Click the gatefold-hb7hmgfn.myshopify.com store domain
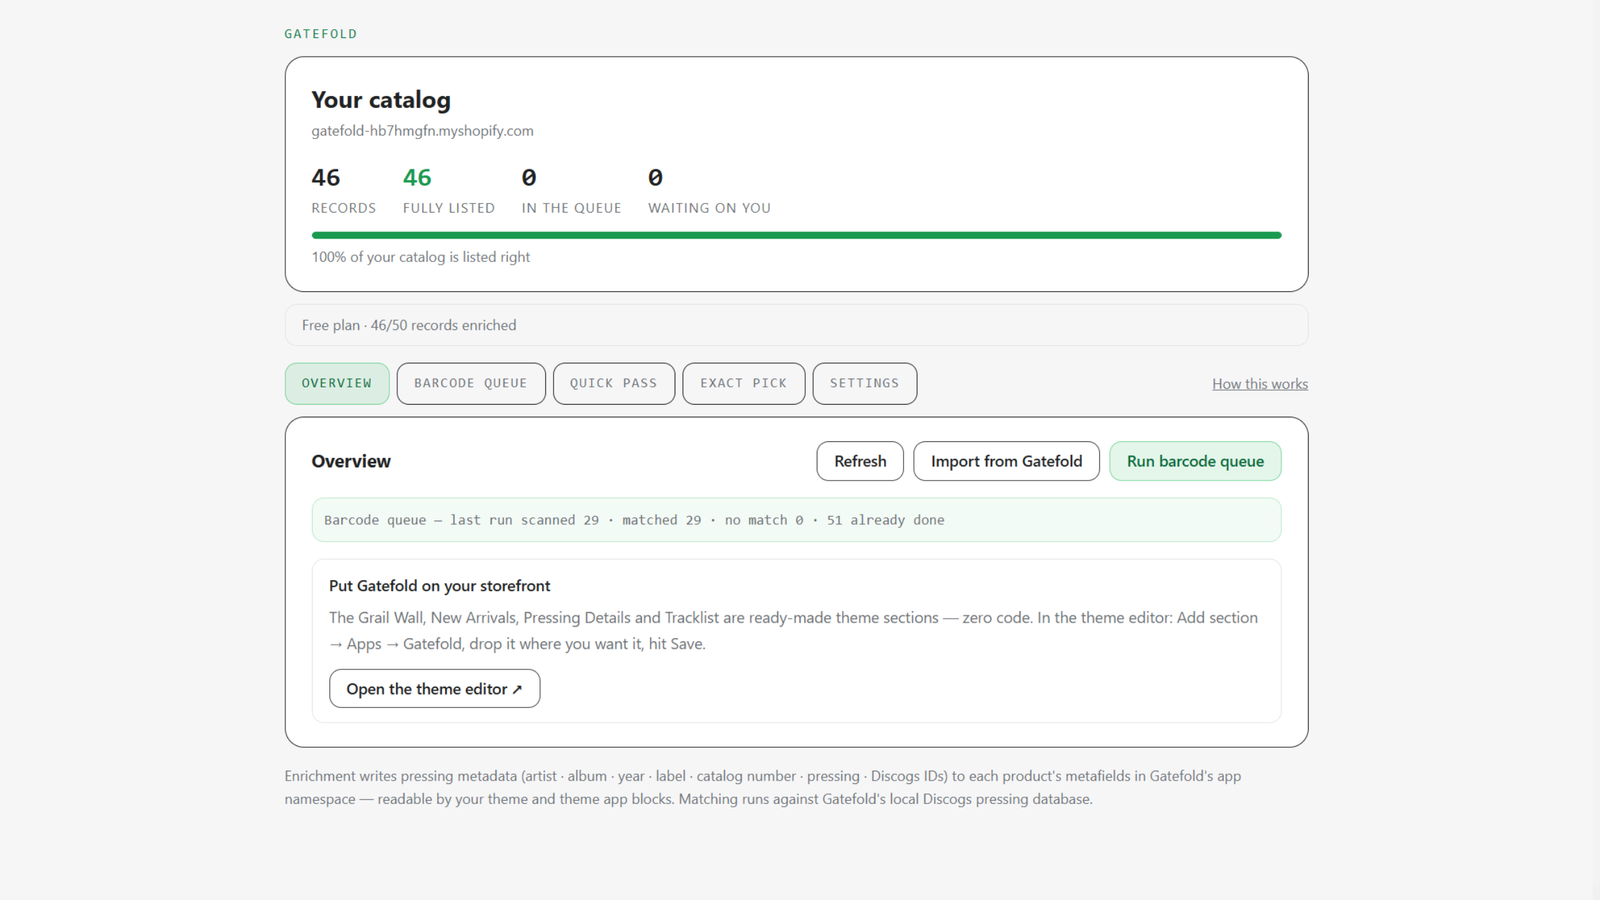This screenshot has width=1600, height=900. click(x=422, y=131)
